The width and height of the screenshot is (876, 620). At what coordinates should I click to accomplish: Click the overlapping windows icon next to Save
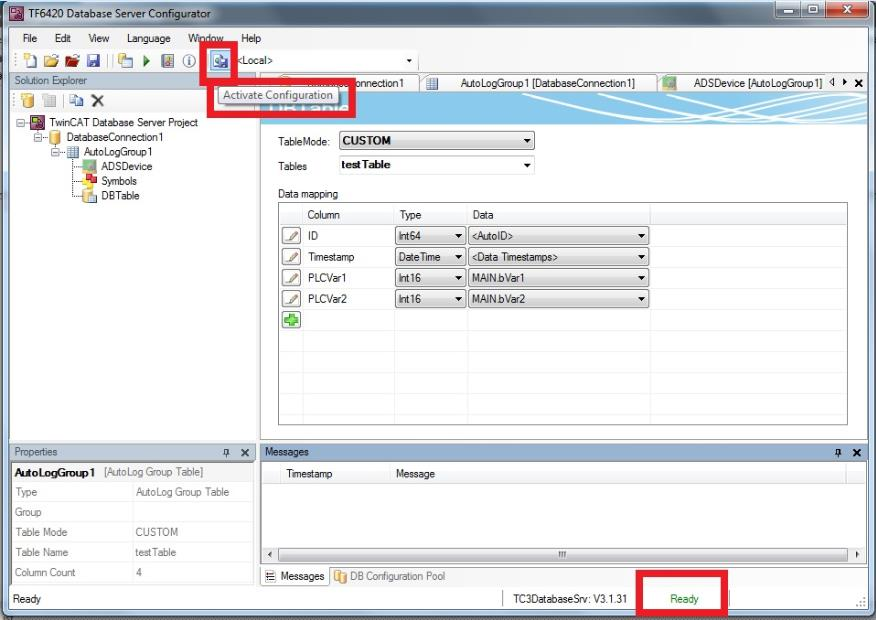(x=125, y=60)
